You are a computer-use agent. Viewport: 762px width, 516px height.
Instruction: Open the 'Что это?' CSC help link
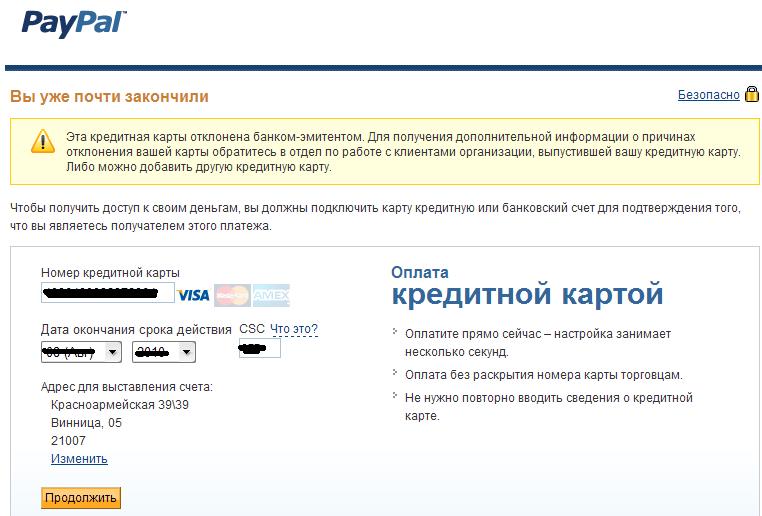tap(294, 329)
